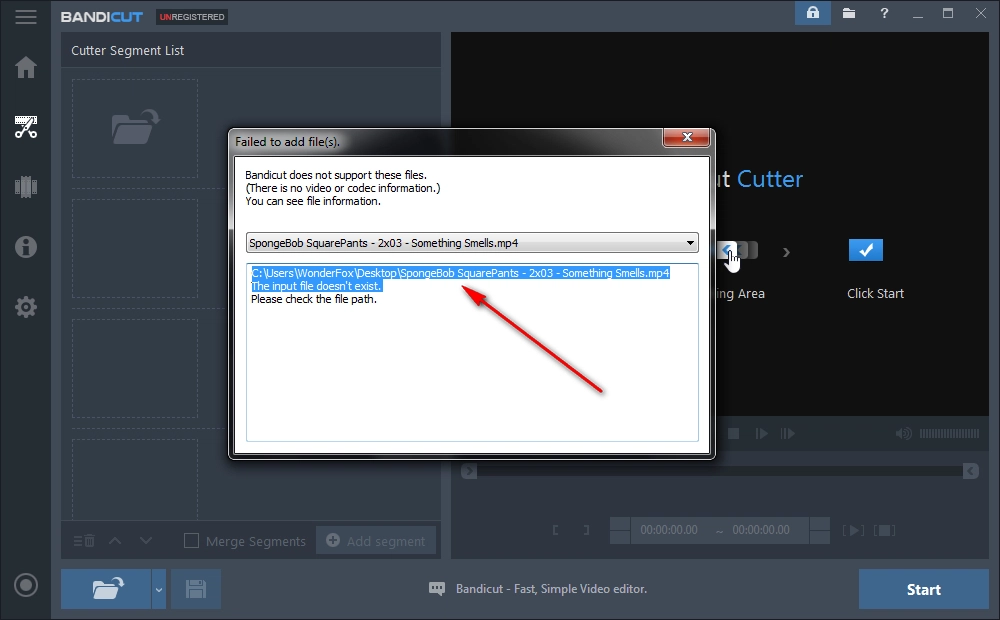
Task: Open output folder icon in title bar
Action: click(x=849, y=13)
